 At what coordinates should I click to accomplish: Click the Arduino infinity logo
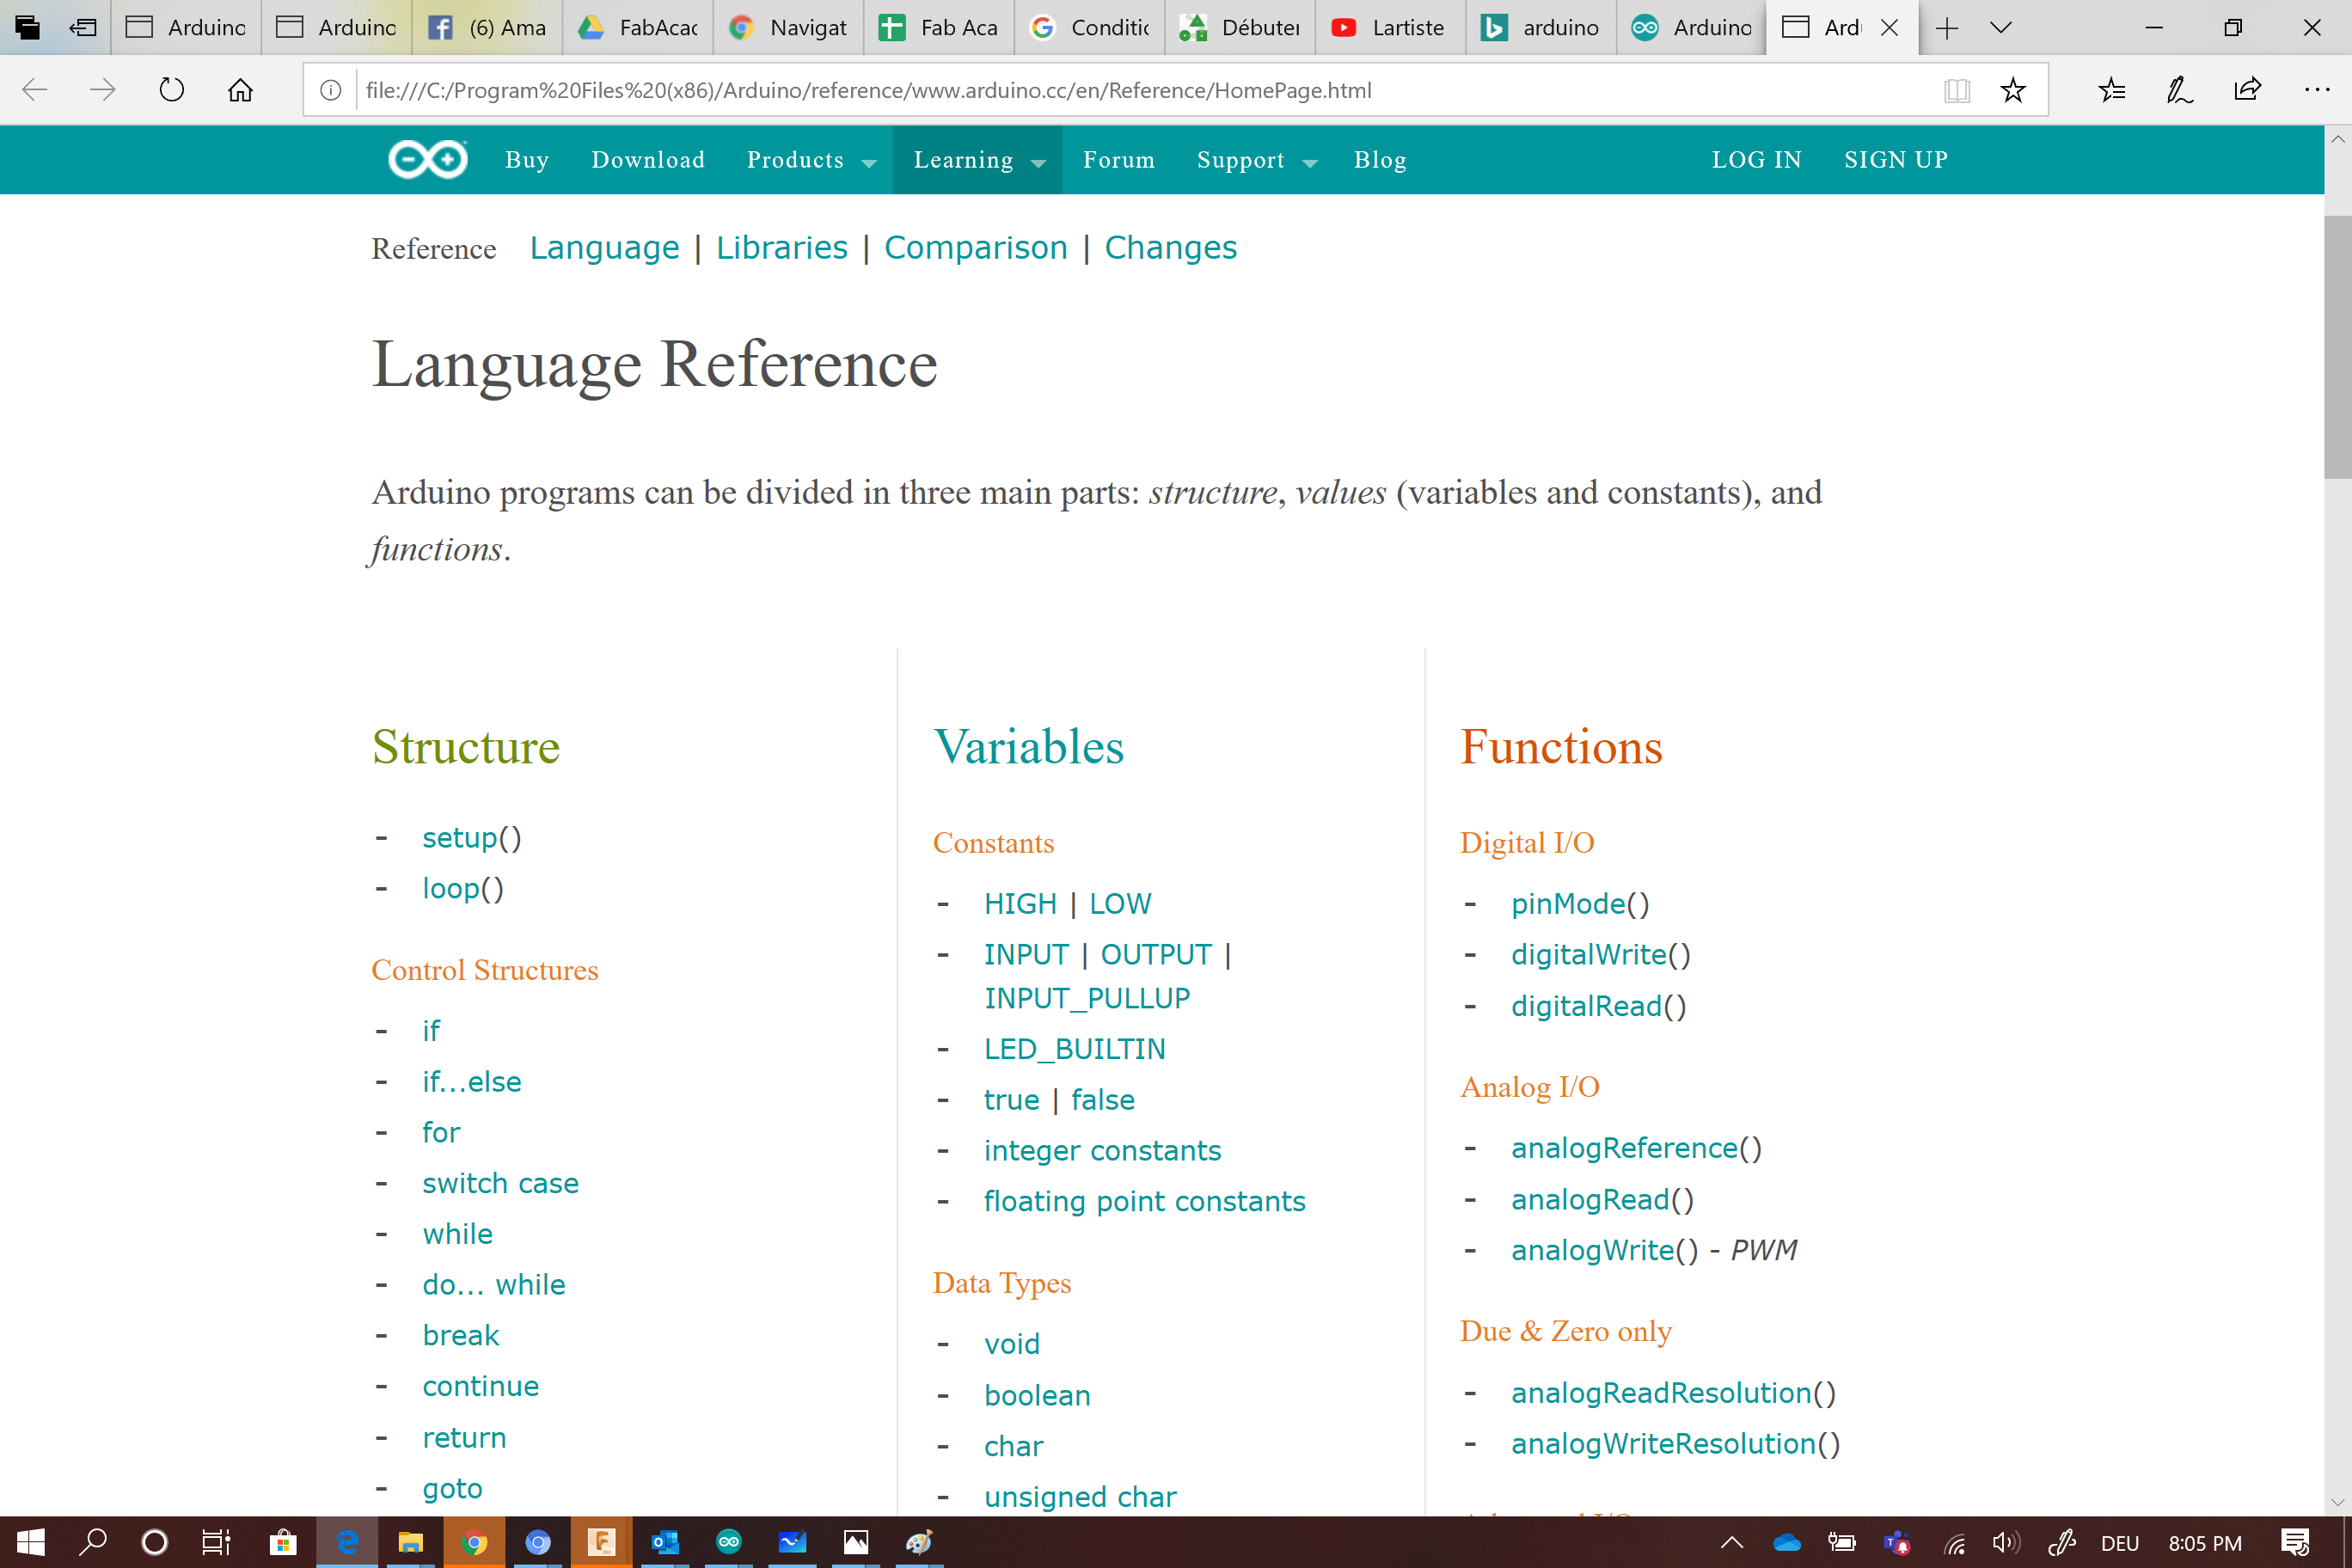click(427, 160)
